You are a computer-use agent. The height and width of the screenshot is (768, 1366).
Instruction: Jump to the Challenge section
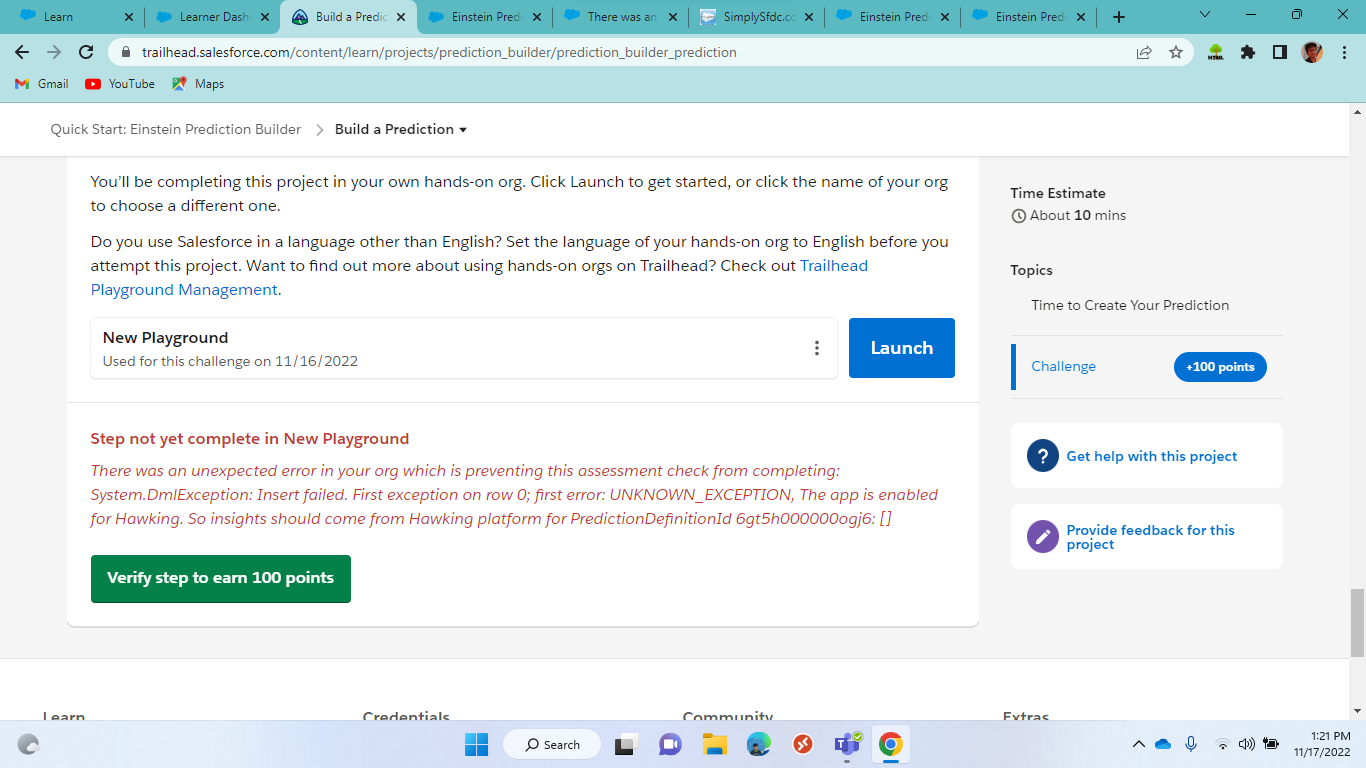tap(1064, 367)
